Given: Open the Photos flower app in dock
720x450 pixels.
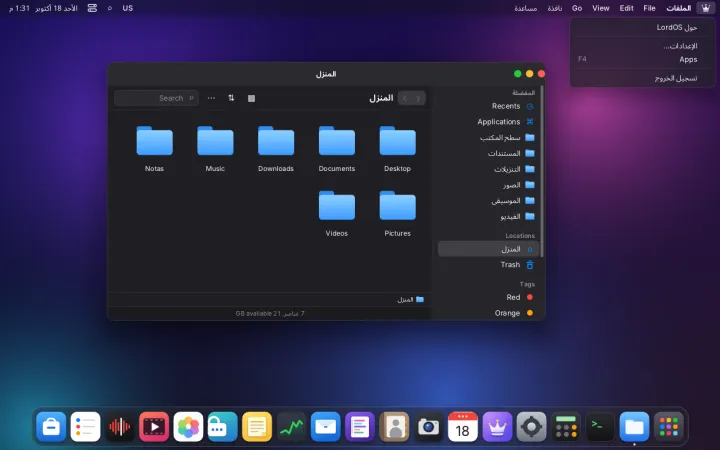Looking at the screenshot, I should (x=188, y=427).
